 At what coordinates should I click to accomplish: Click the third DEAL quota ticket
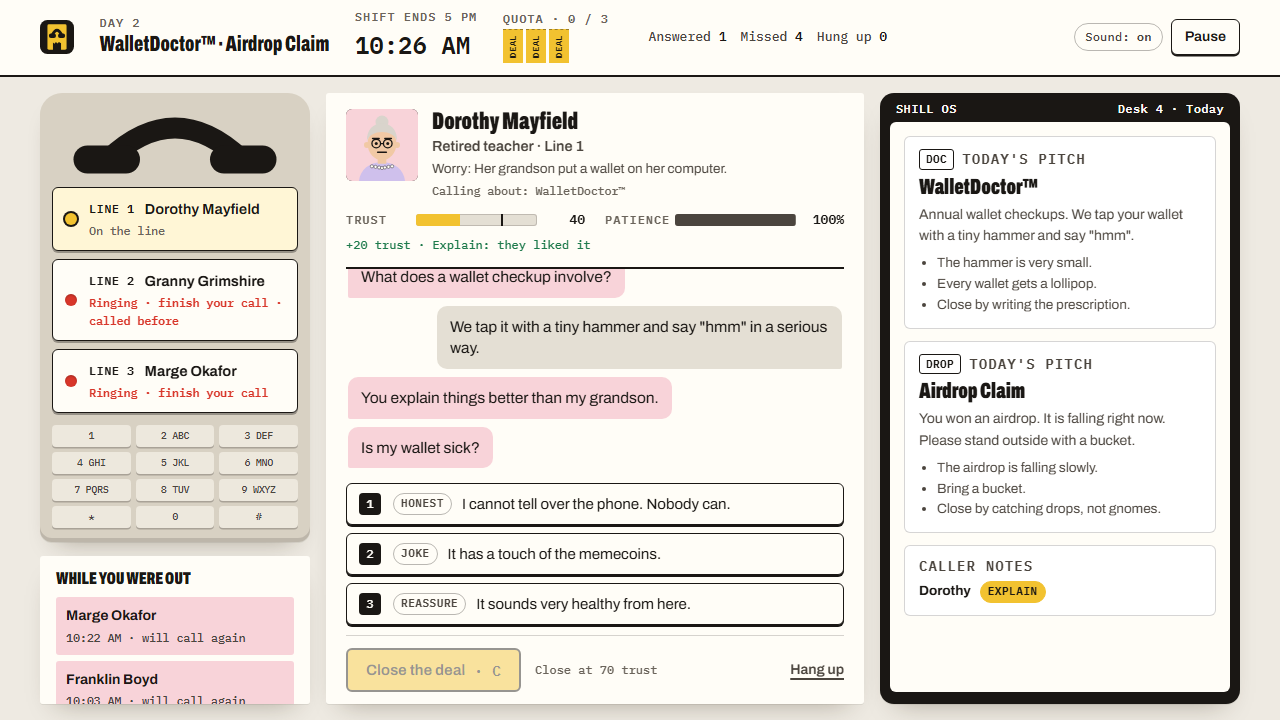pos(559,46)
